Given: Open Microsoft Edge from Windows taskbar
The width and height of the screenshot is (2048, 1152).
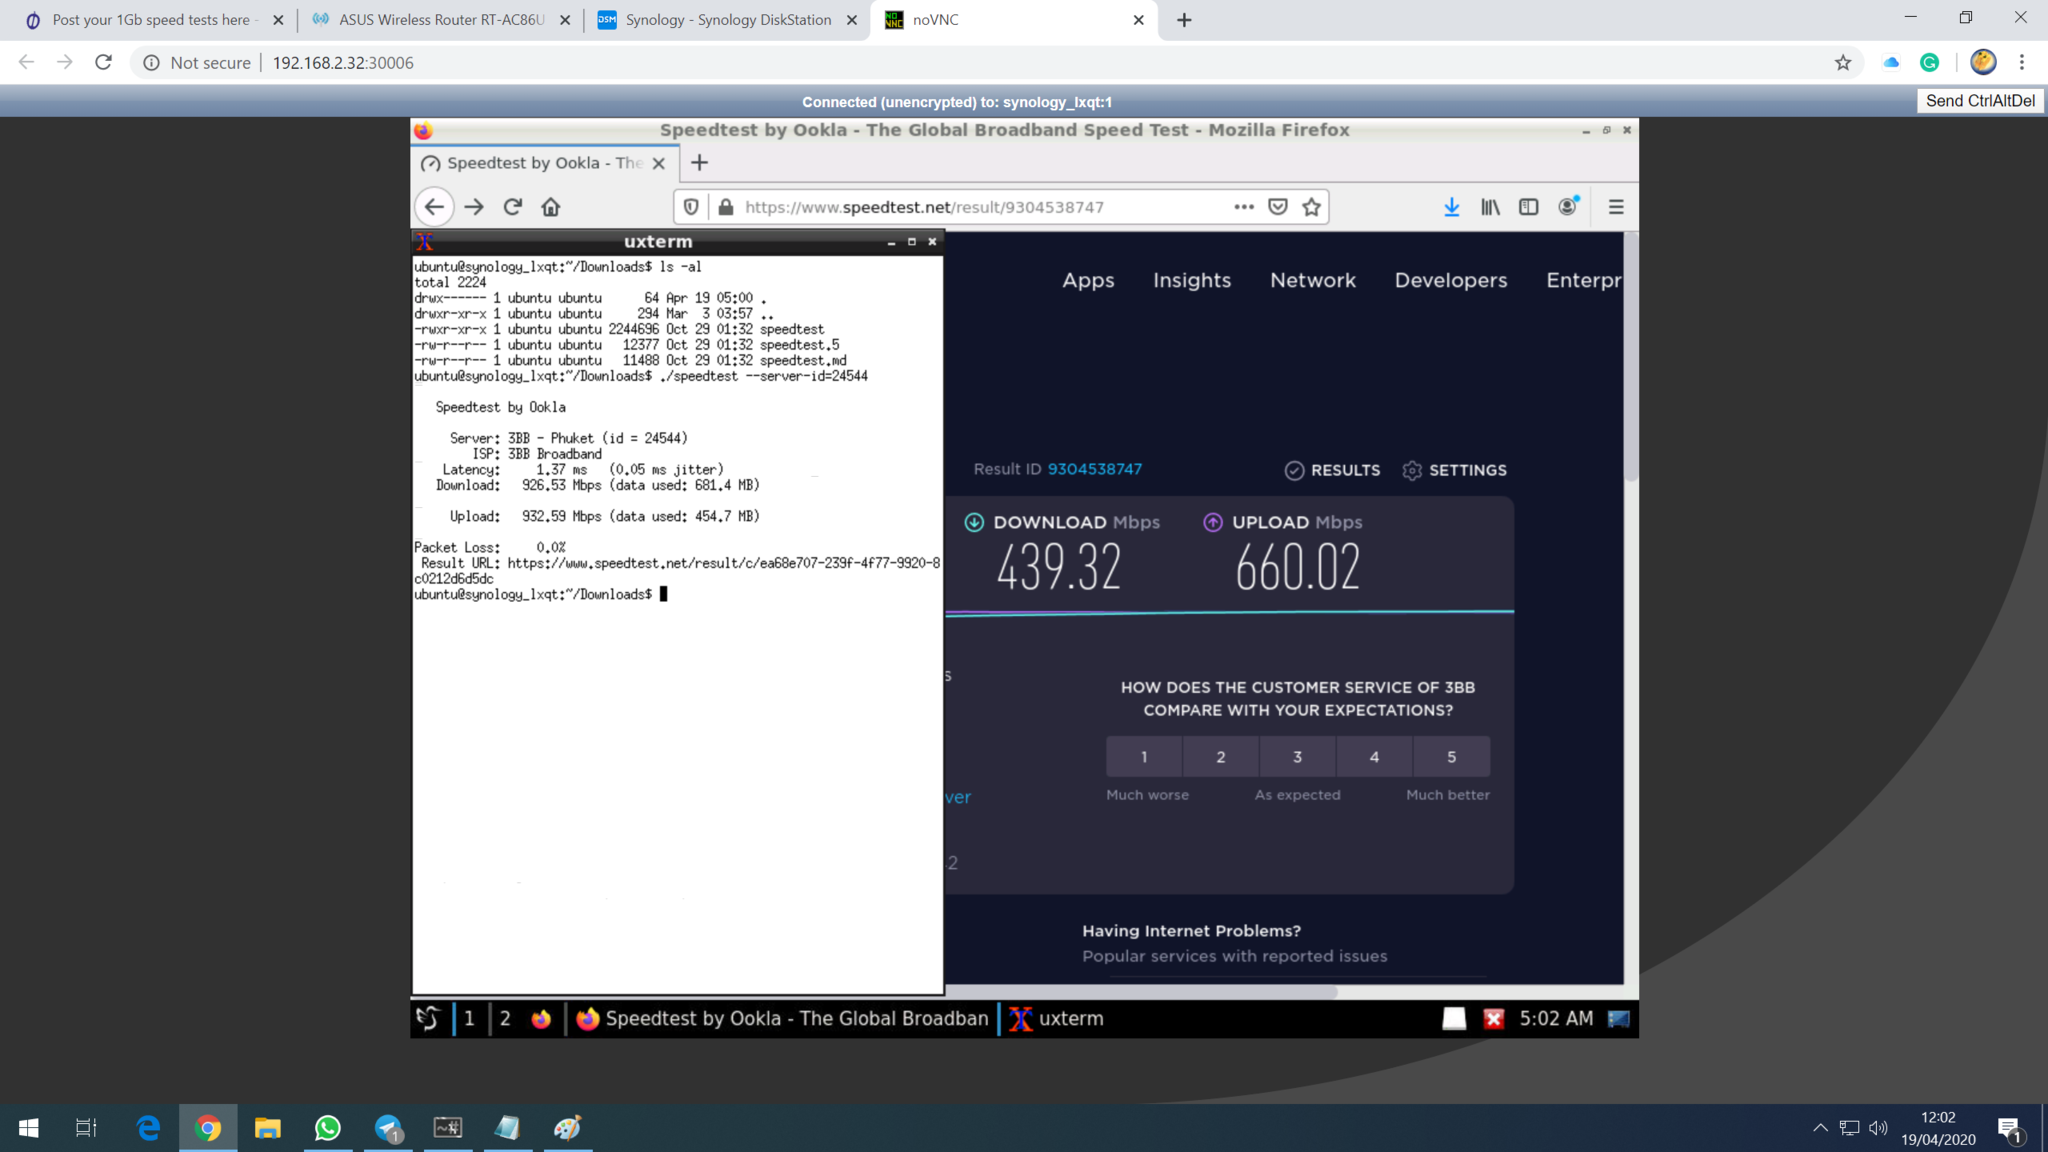Looking at the screenshot, I should click(x=148, y=1128).
